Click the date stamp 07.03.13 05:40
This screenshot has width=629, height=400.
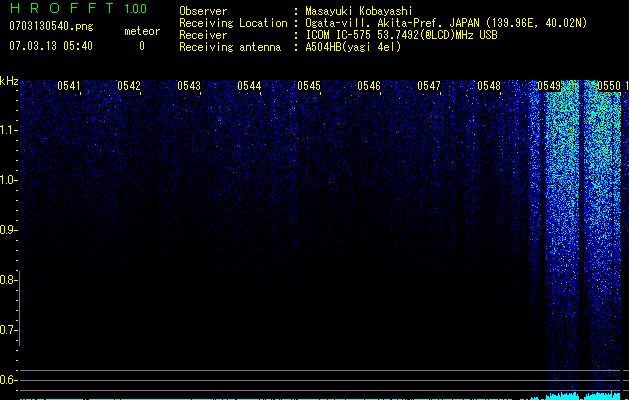51,46
